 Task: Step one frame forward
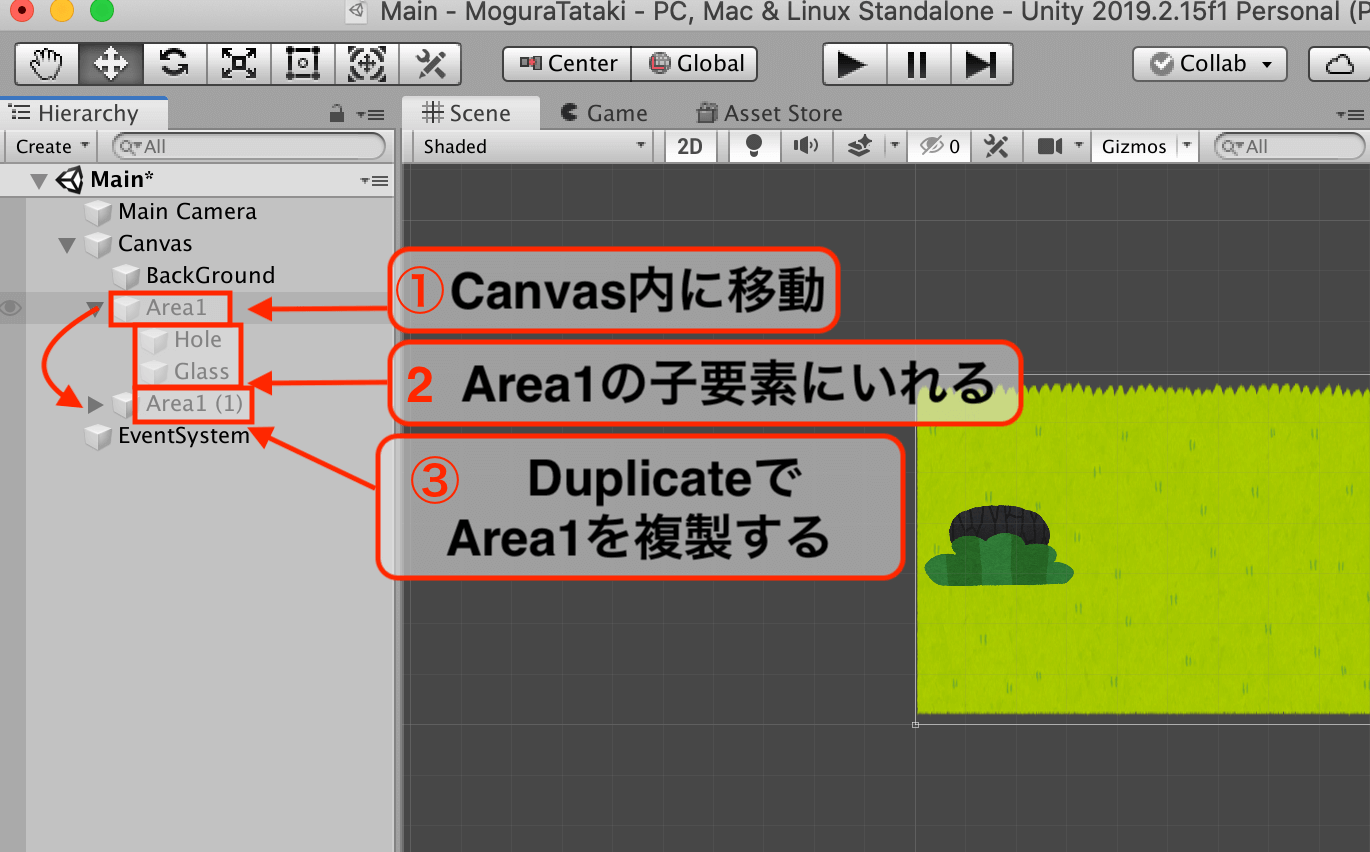[x=981, y=64]
